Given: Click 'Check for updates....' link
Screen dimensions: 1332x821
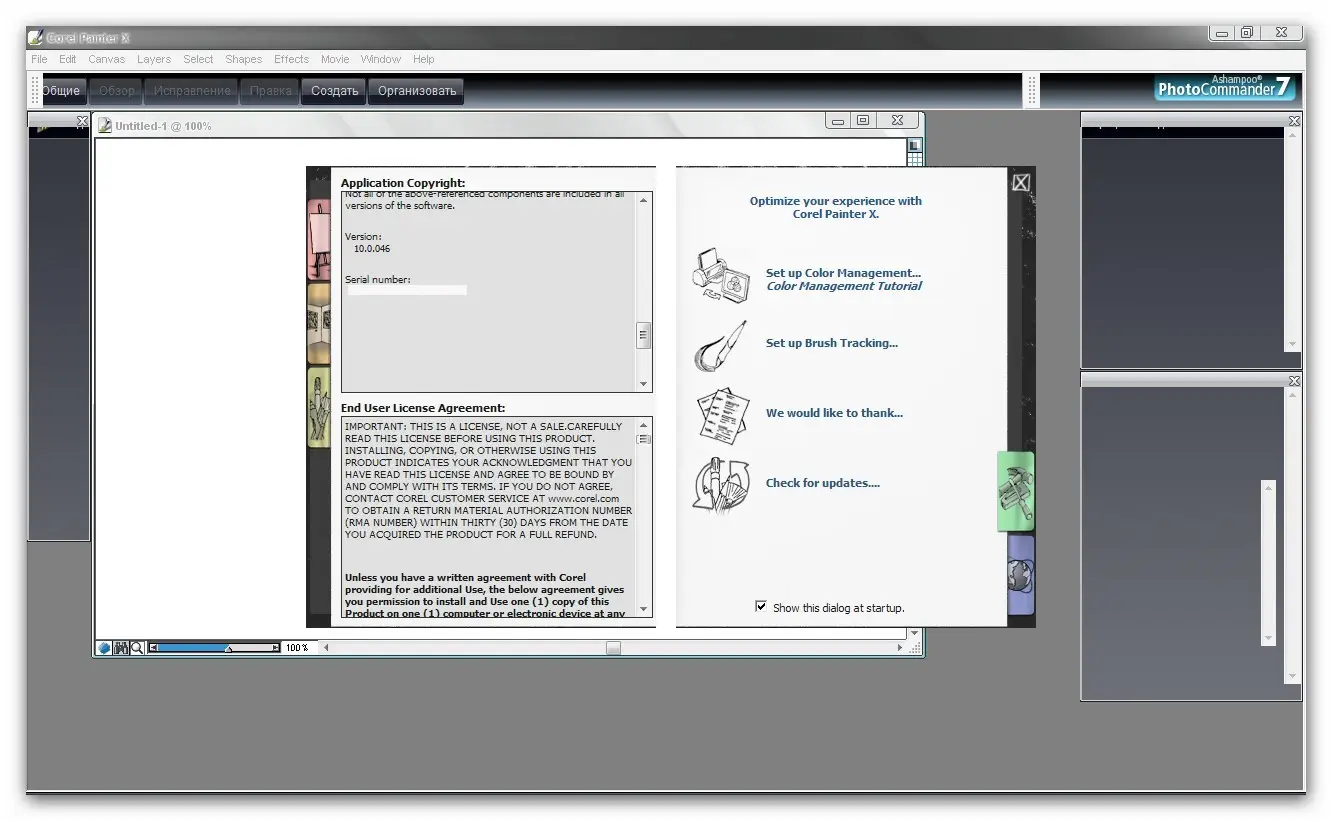Looking at the screenshot, I should click(823, 483).
